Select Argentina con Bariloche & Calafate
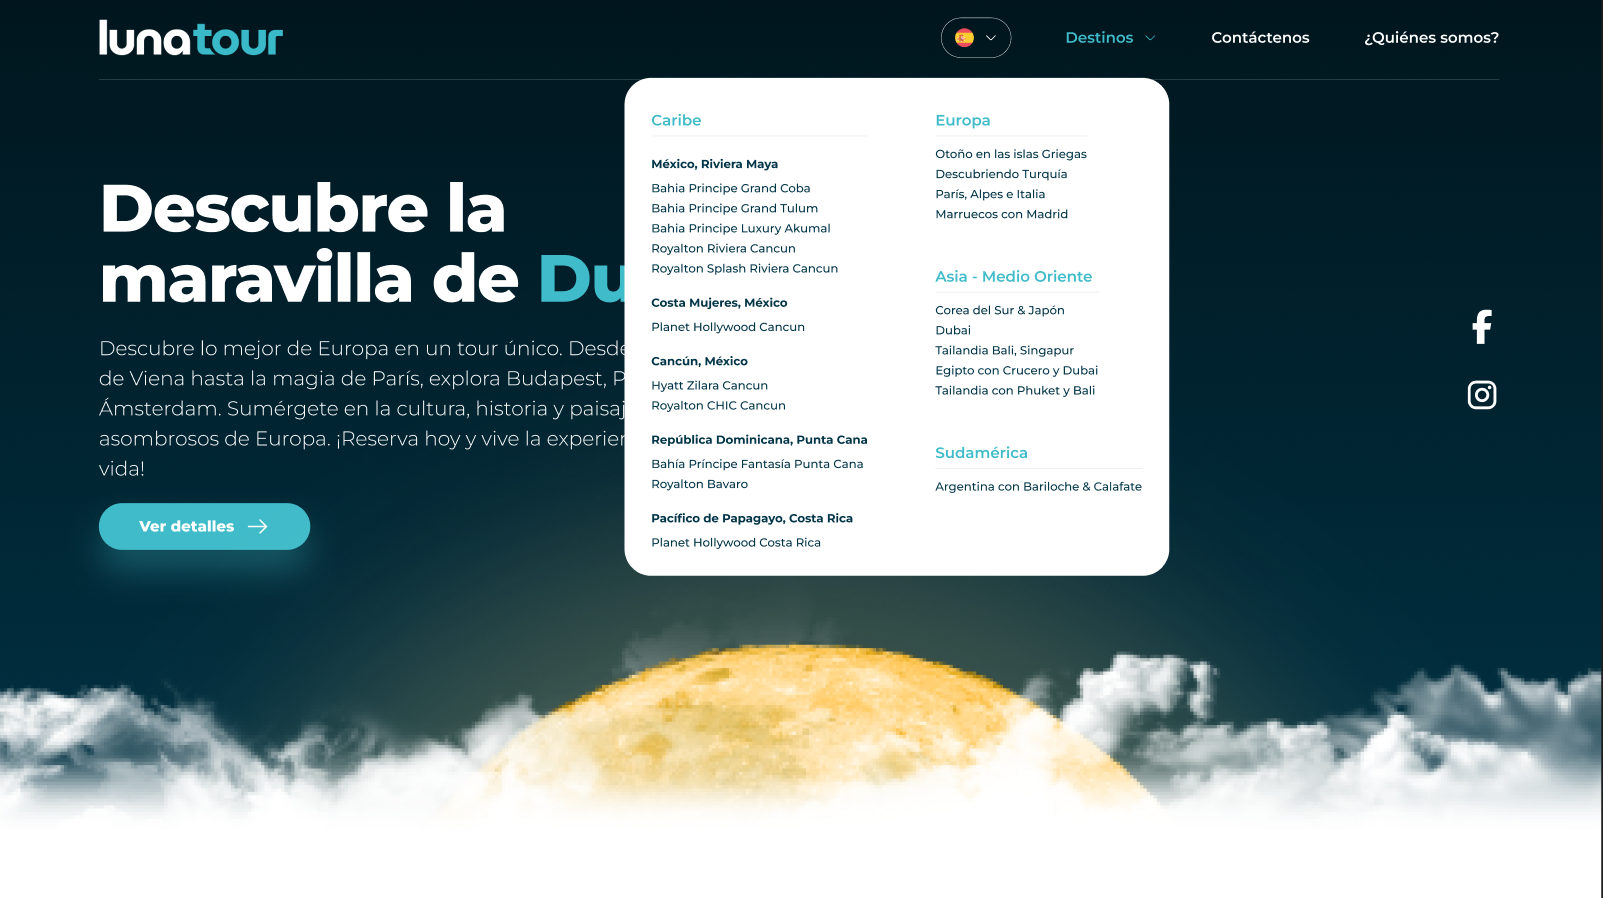 pyautogui.click(x=1038, y=486)
